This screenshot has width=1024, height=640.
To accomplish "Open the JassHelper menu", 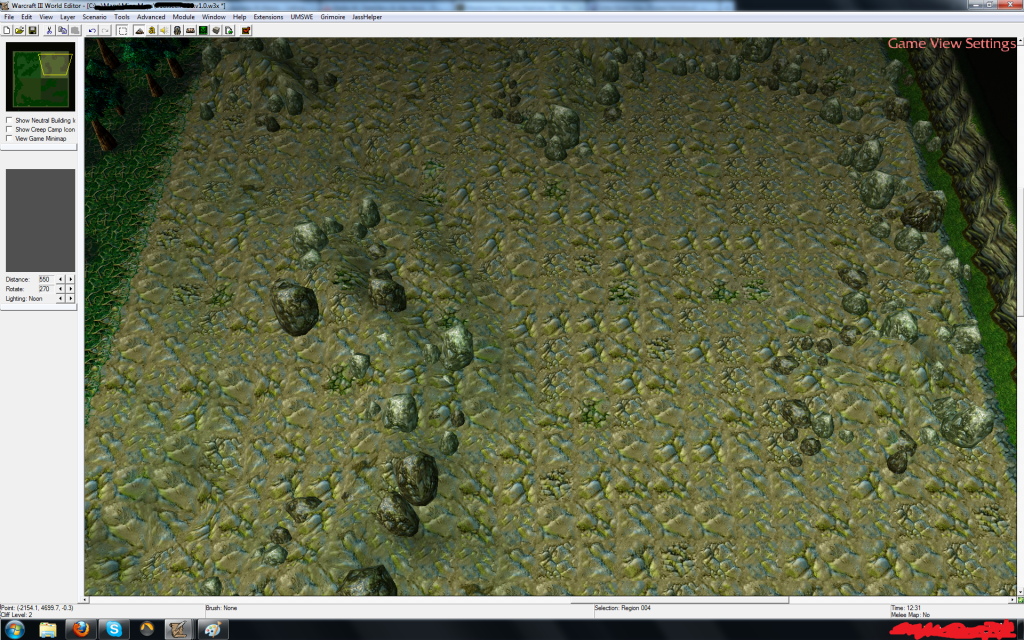I will tap(367, 17).
